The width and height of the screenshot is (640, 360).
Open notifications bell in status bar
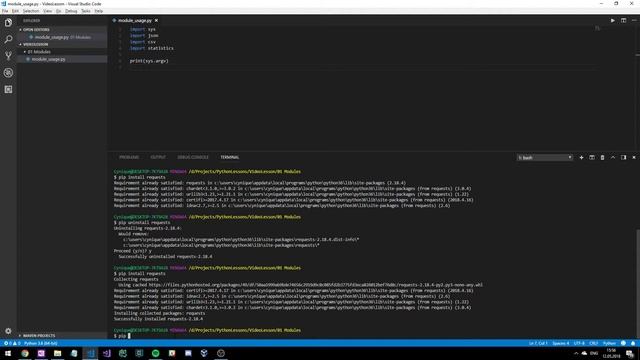pyautogui.click(x=633, y=343)
